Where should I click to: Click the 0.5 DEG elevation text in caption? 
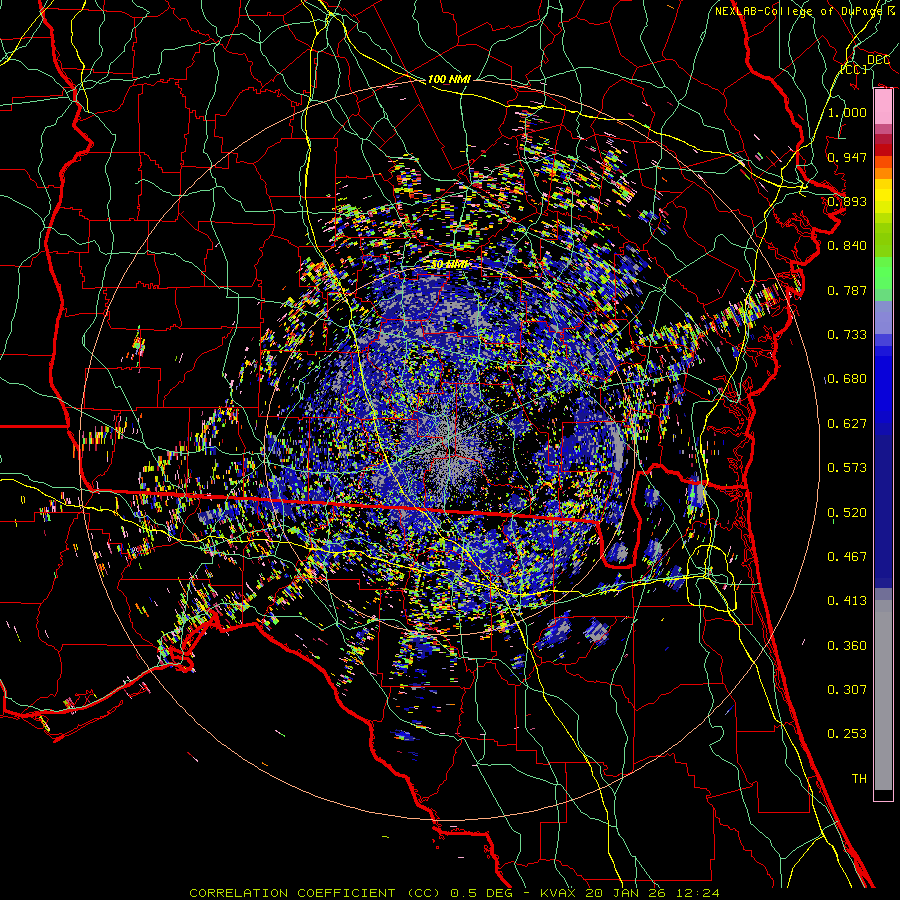click(x=482, y=893)
